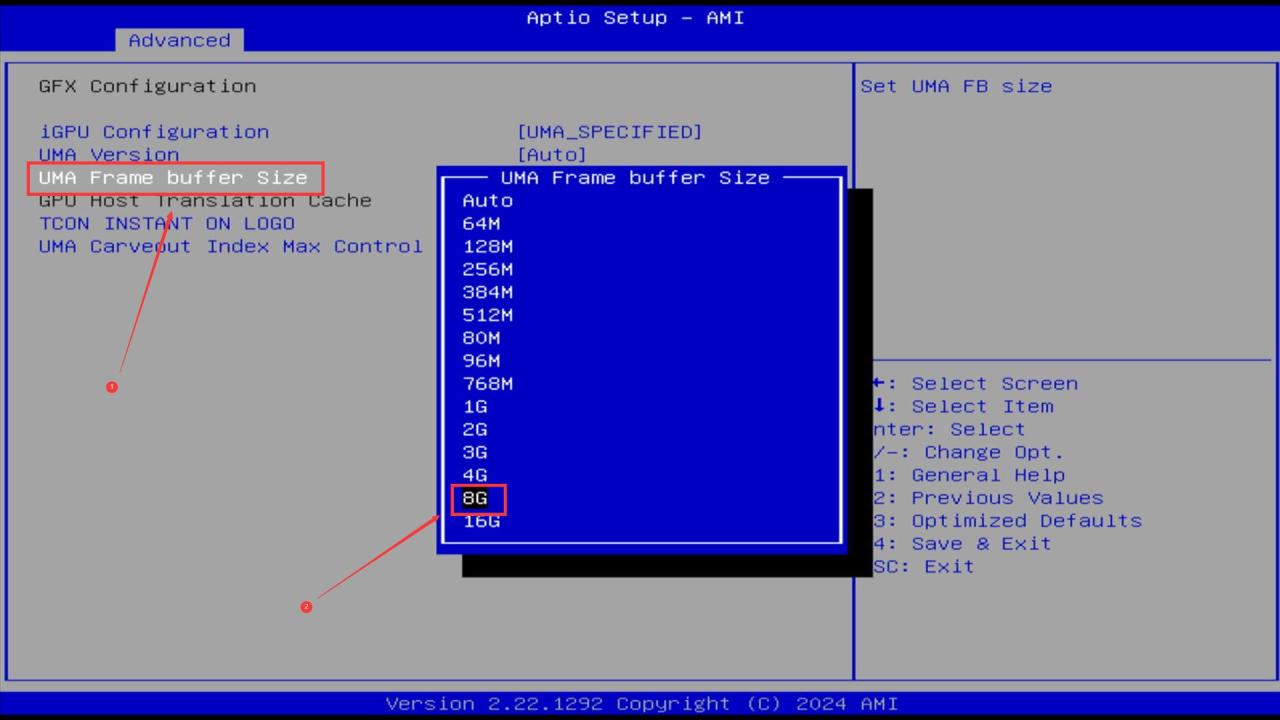This screenshot has width=1280, height=720.
Task: Choose 2G frame buffer size
Action: (x=475, y=430)
